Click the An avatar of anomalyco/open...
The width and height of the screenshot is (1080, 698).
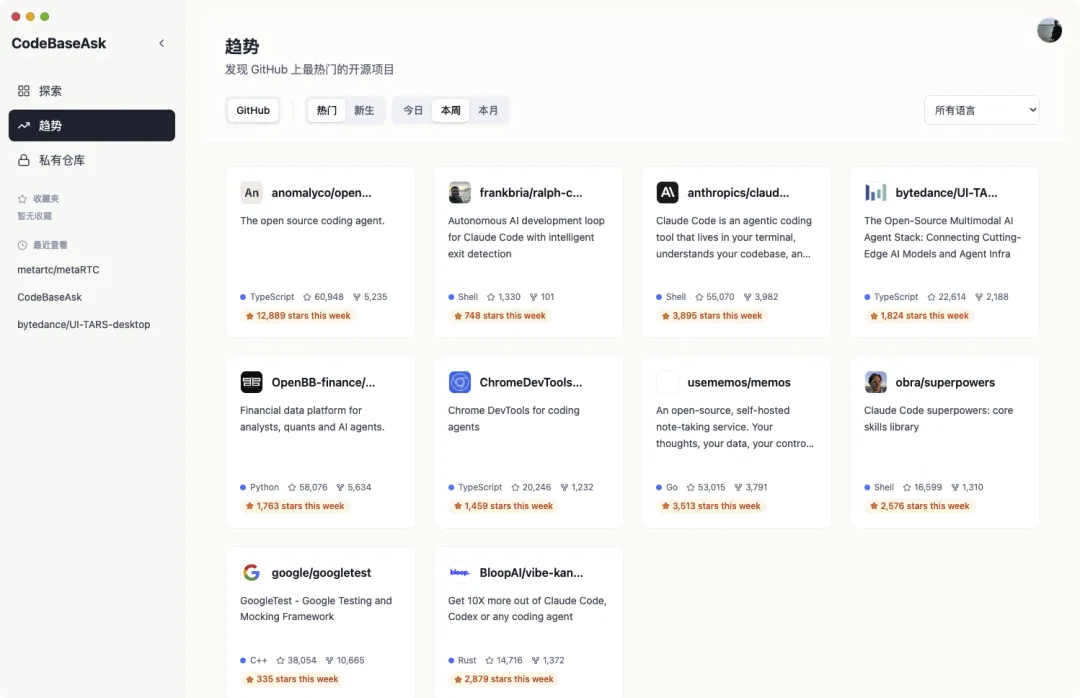pyautogui.click(x=251, y=193)
